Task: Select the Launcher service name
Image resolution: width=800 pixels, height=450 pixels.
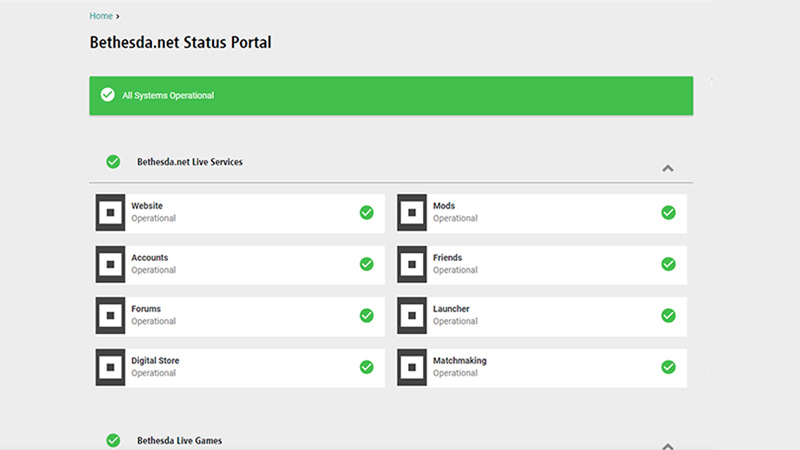Action: [451, 309]
